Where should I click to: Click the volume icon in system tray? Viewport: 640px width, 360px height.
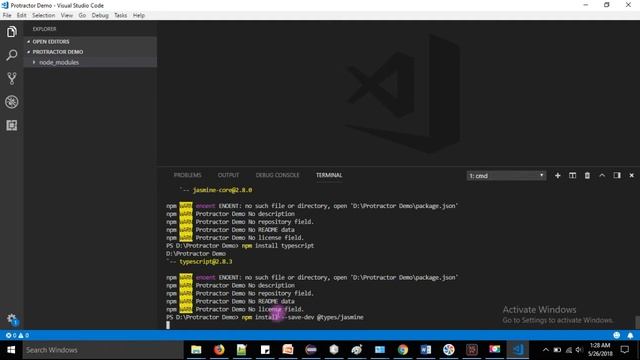click(x=579, y=350)
